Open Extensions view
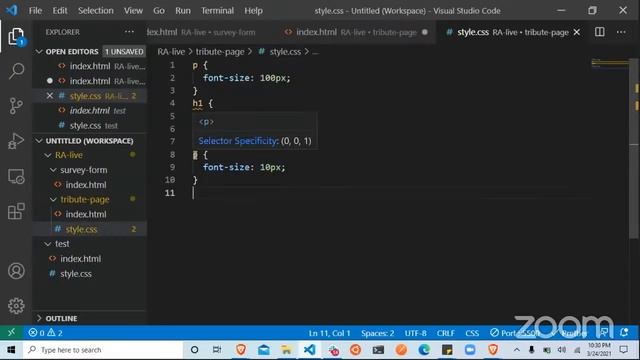 pos(16,211)
